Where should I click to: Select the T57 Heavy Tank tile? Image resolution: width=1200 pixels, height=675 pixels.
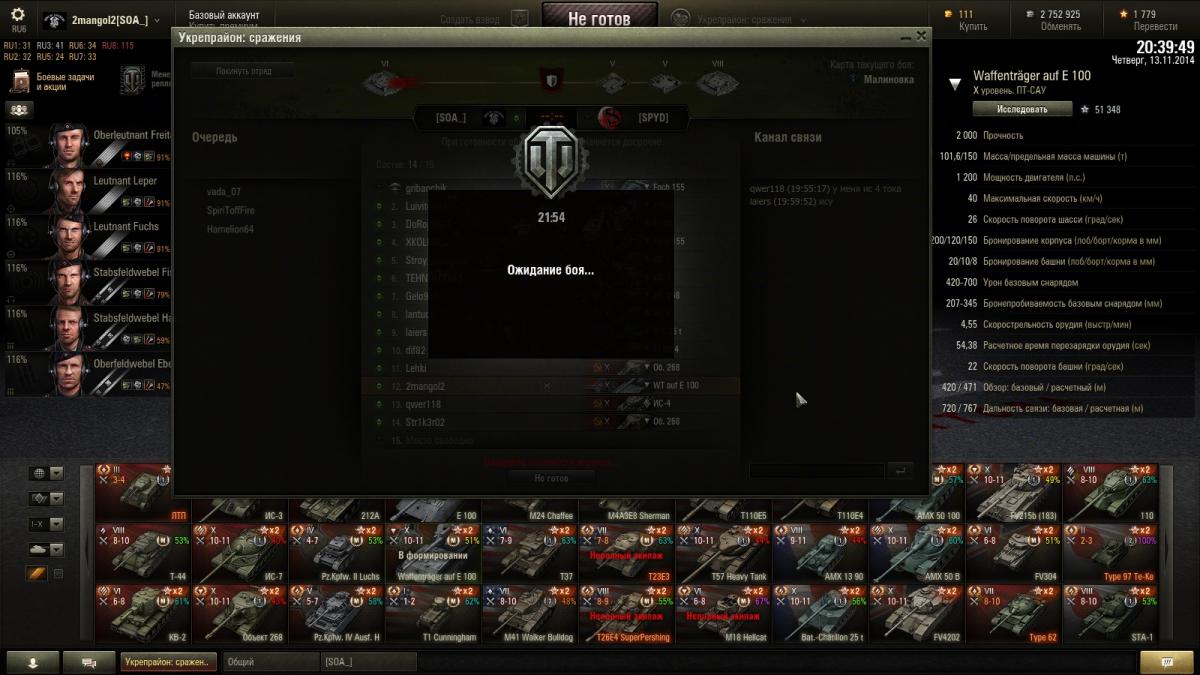pyautogui.click(x=724, y=553)
